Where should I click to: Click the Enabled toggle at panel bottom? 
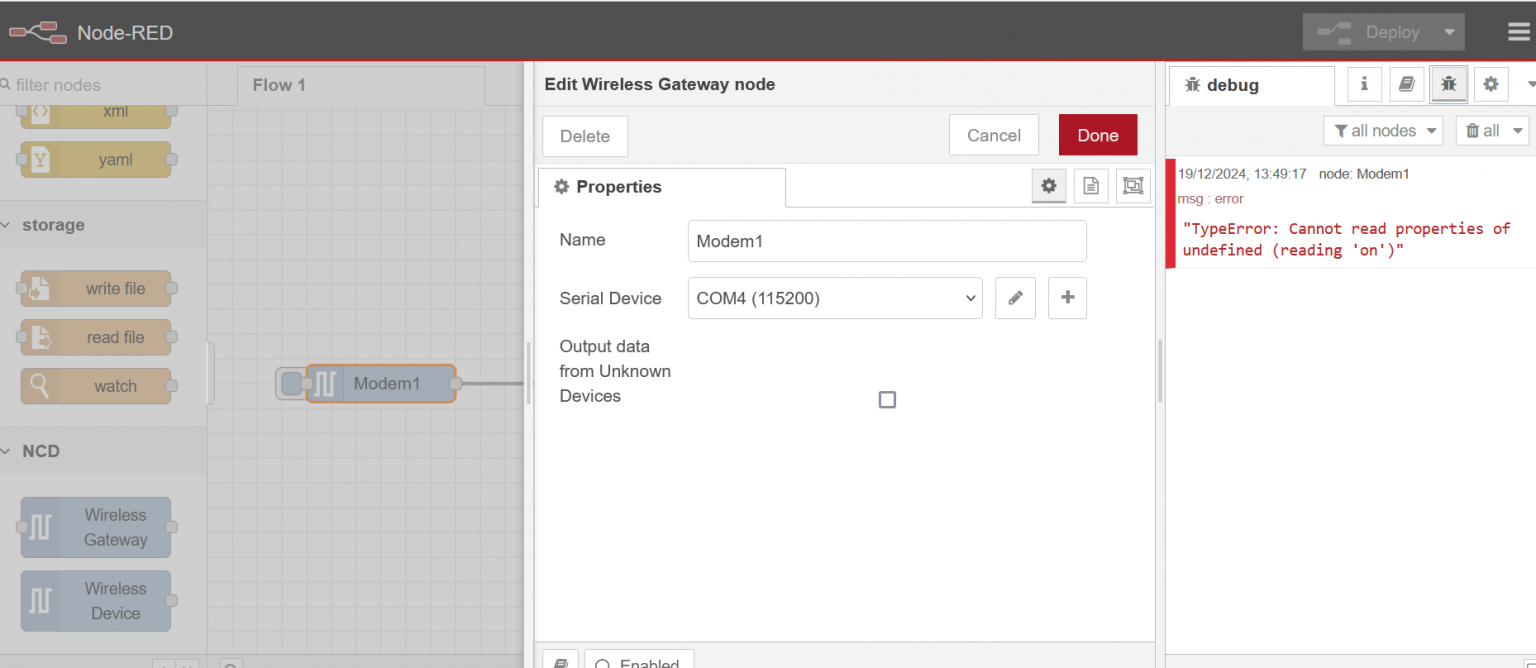coord(639,661)
